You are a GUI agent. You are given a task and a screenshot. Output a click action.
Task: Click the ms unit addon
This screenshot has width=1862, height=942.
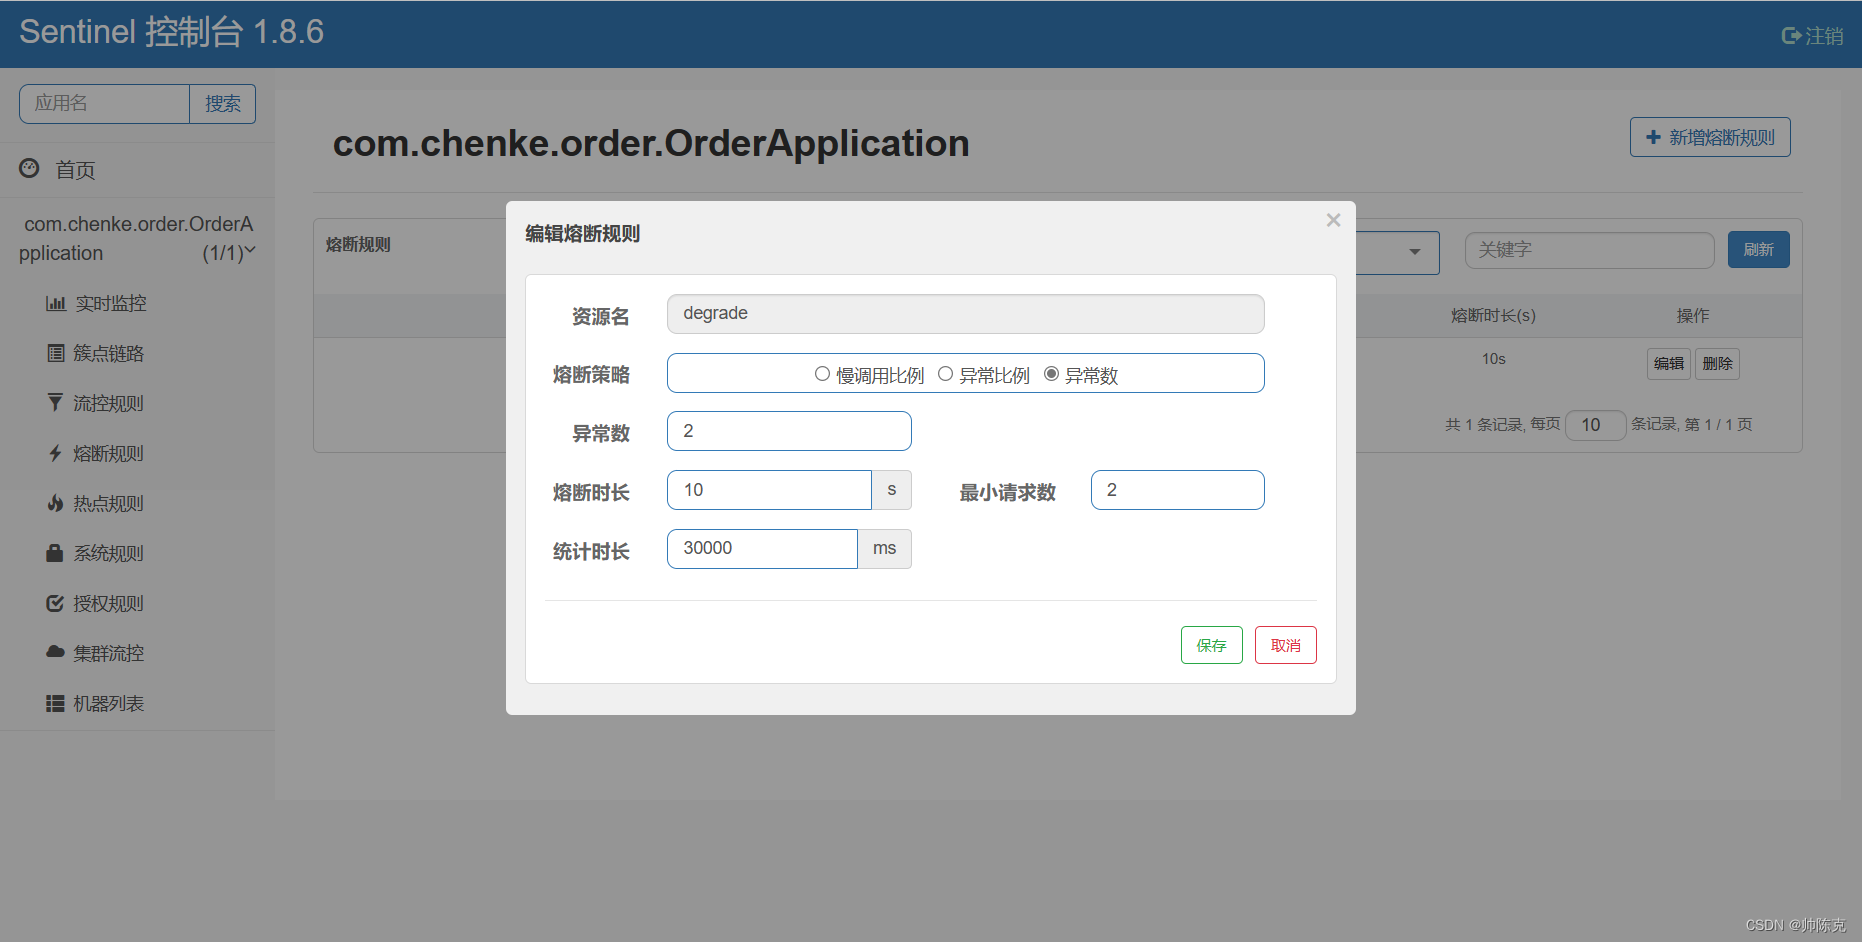[885, 549]
